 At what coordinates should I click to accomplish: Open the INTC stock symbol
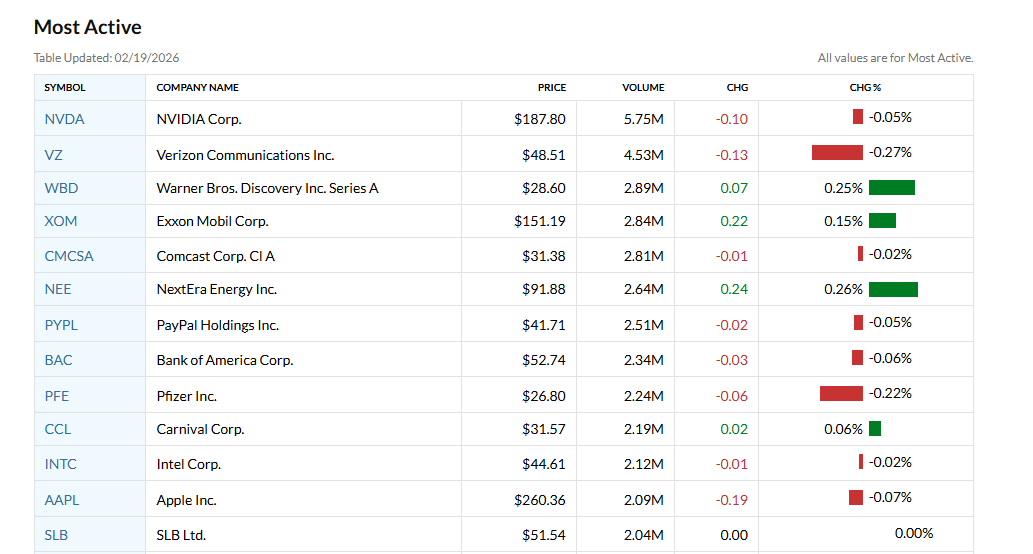[60, 464]
